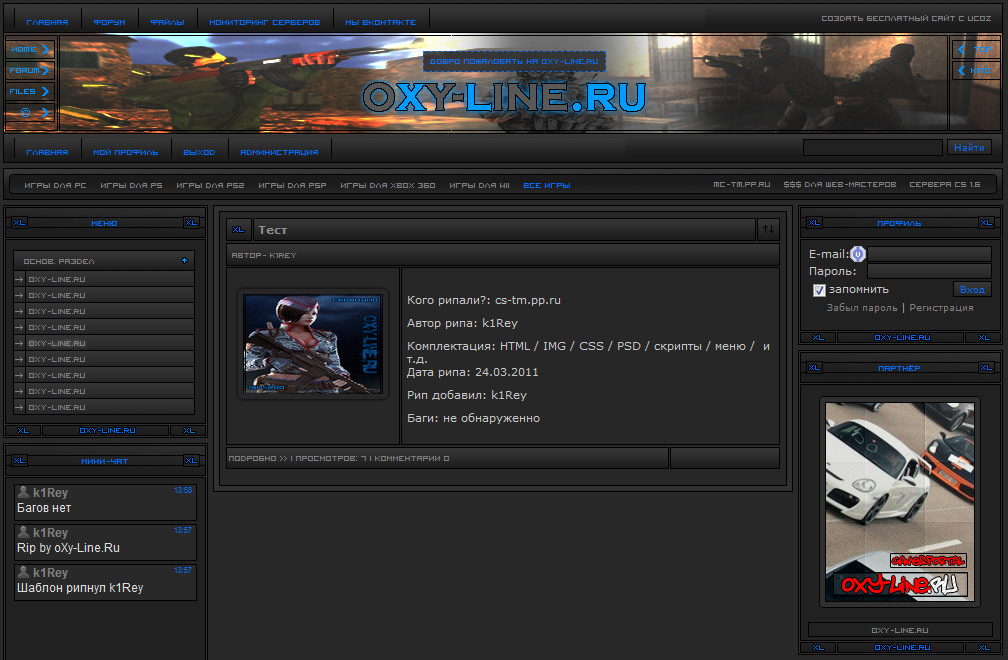The image size is (1008, 660).
Task: Open the TOP arrow button on banner
Action: (x=975, y=49)
